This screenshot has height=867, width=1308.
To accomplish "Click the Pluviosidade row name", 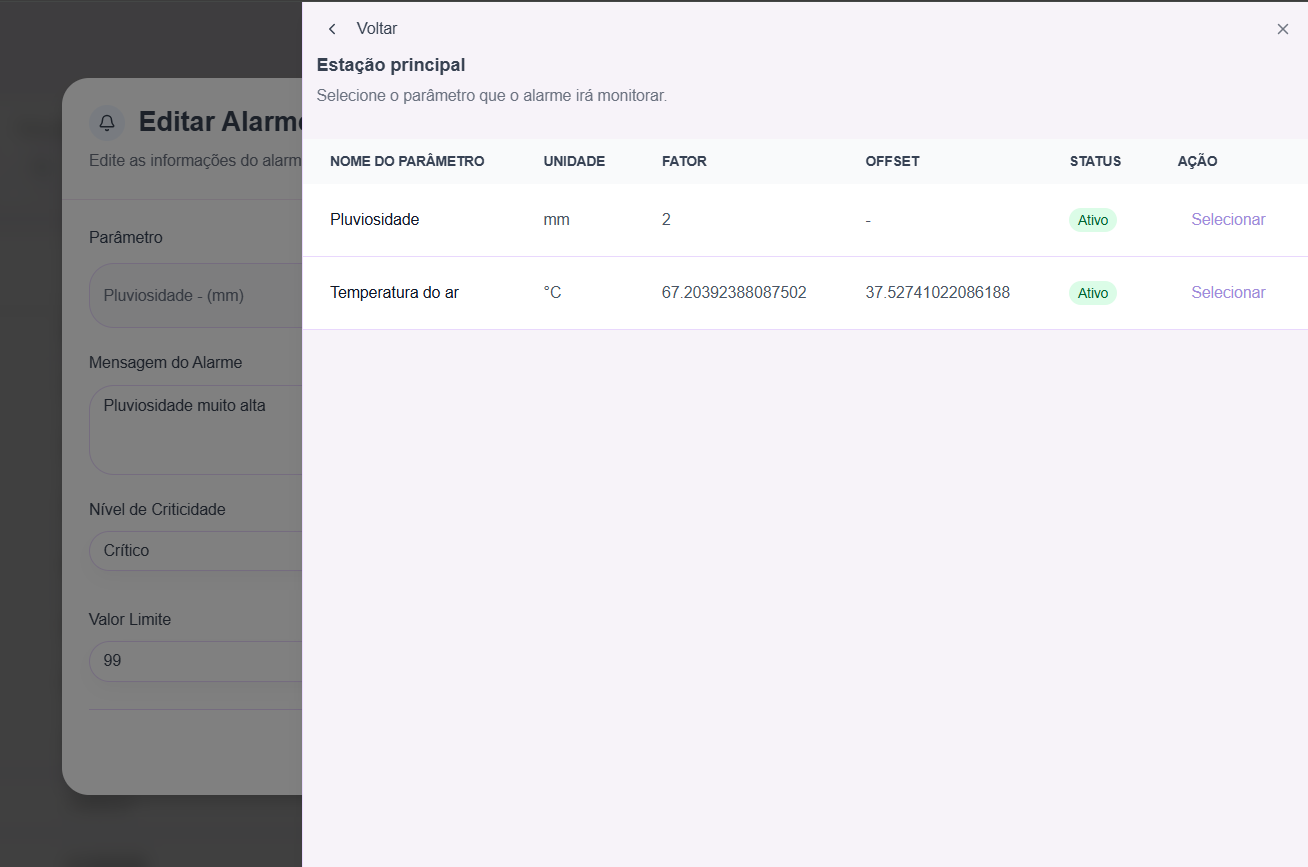I will [x=374, y=220].
